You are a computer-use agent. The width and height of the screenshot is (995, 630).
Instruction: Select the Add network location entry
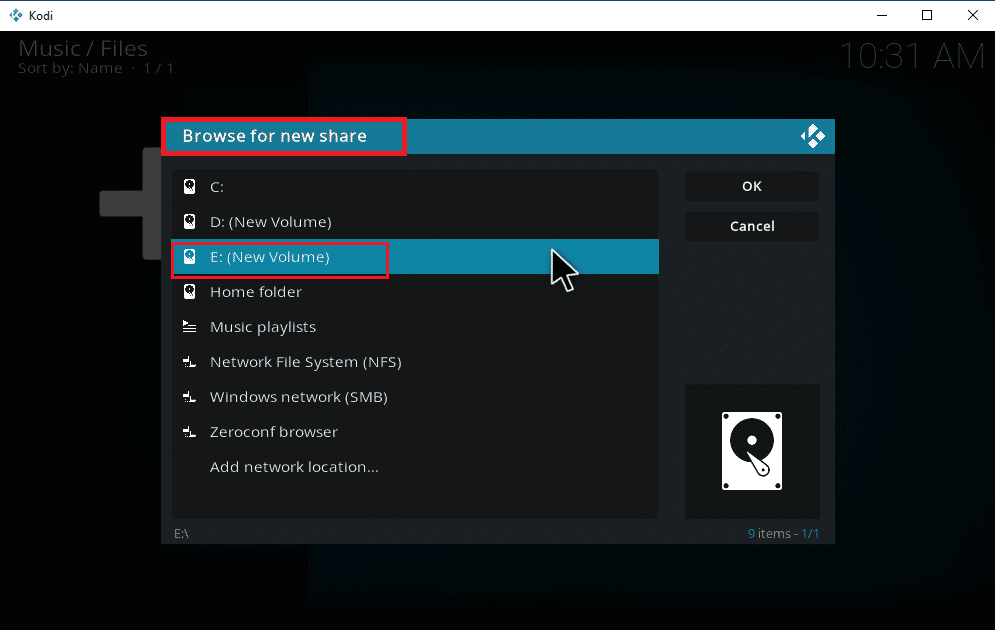pyautogui.click(x=294, y=466)
